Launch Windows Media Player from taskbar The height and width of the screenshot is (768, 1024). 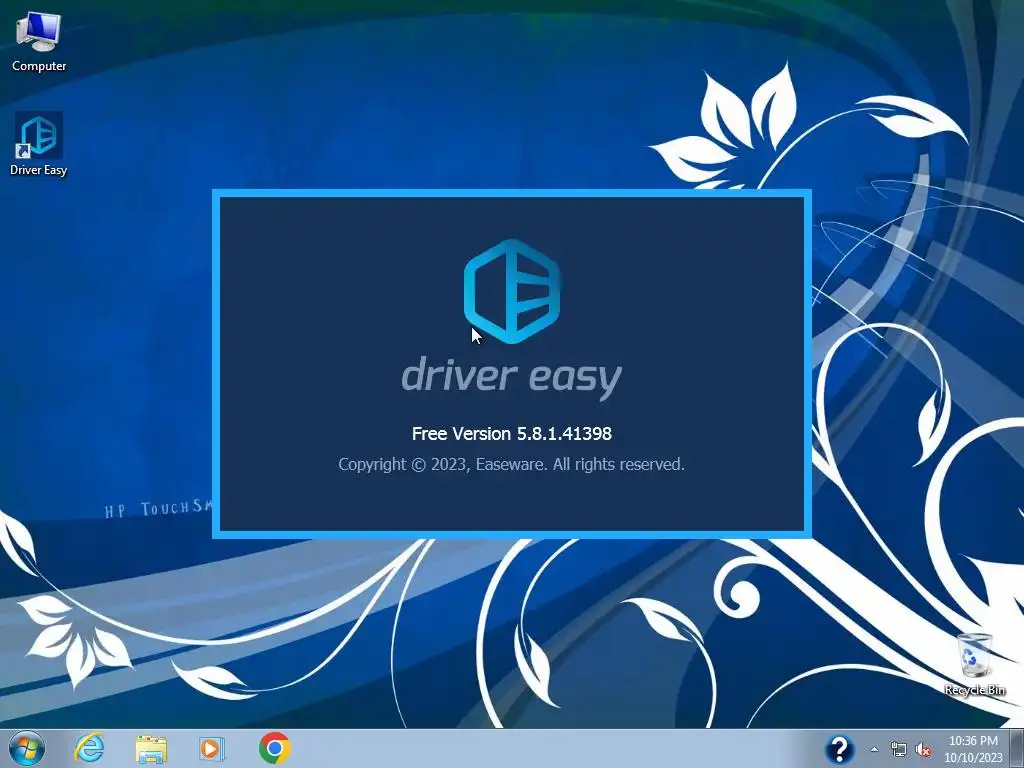[212, 748]
